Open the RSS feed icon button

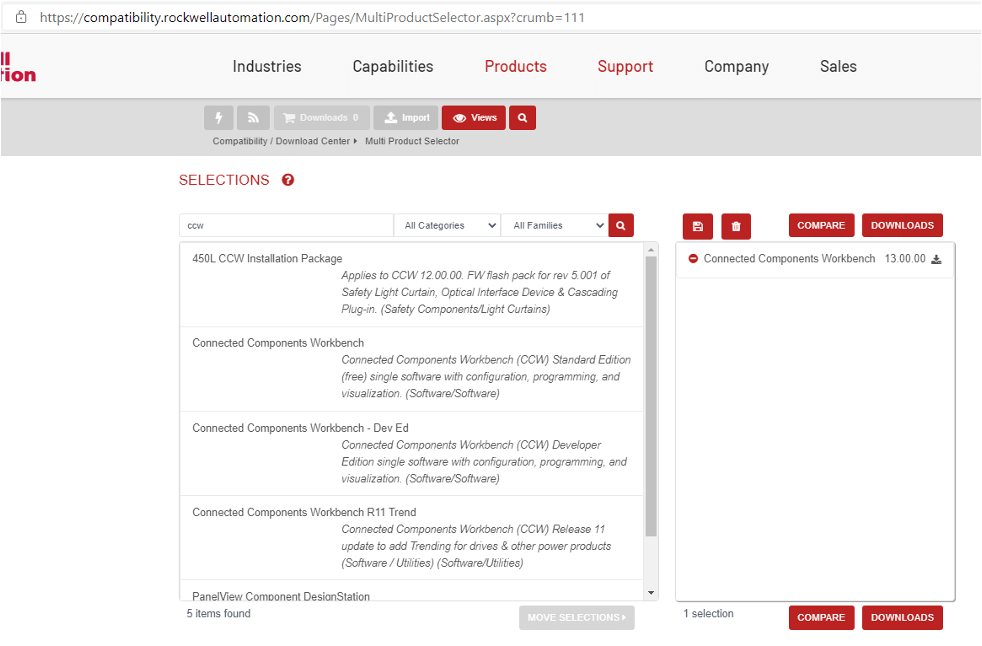click(253, 118)
